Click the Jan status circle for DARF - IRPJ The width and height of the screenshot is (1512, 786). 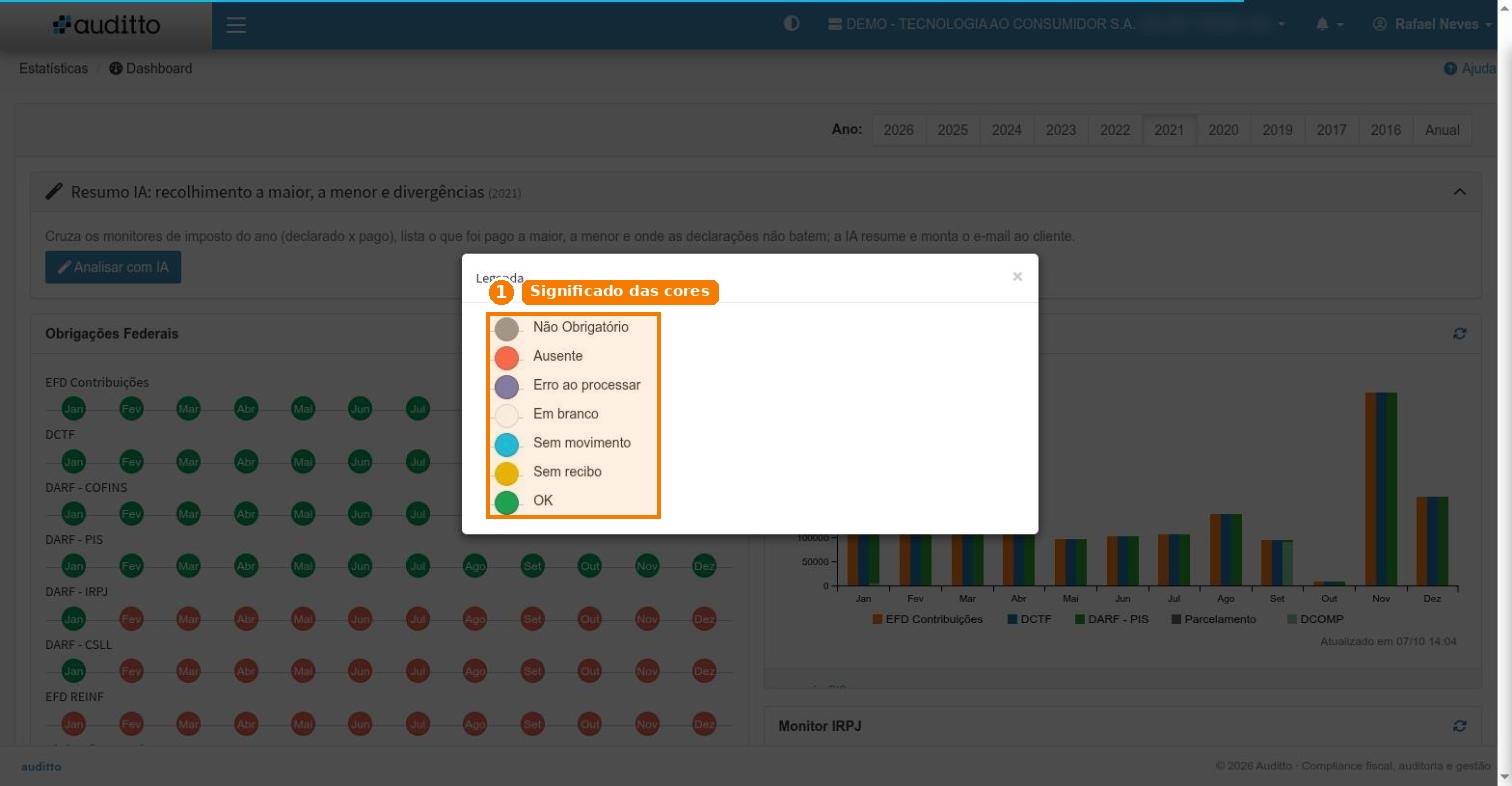point(74,618)
